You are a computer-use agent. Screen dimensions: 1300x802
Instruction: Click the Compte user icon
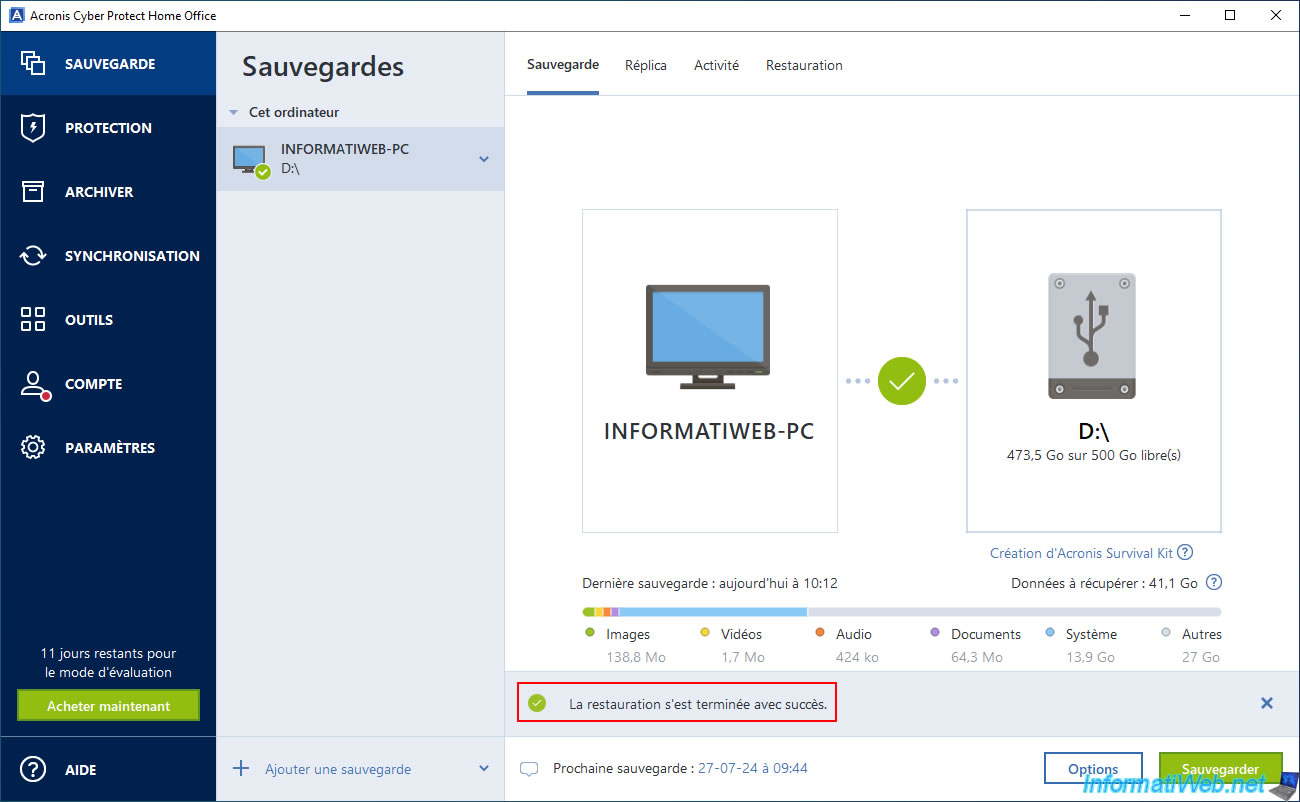[34, 384]
